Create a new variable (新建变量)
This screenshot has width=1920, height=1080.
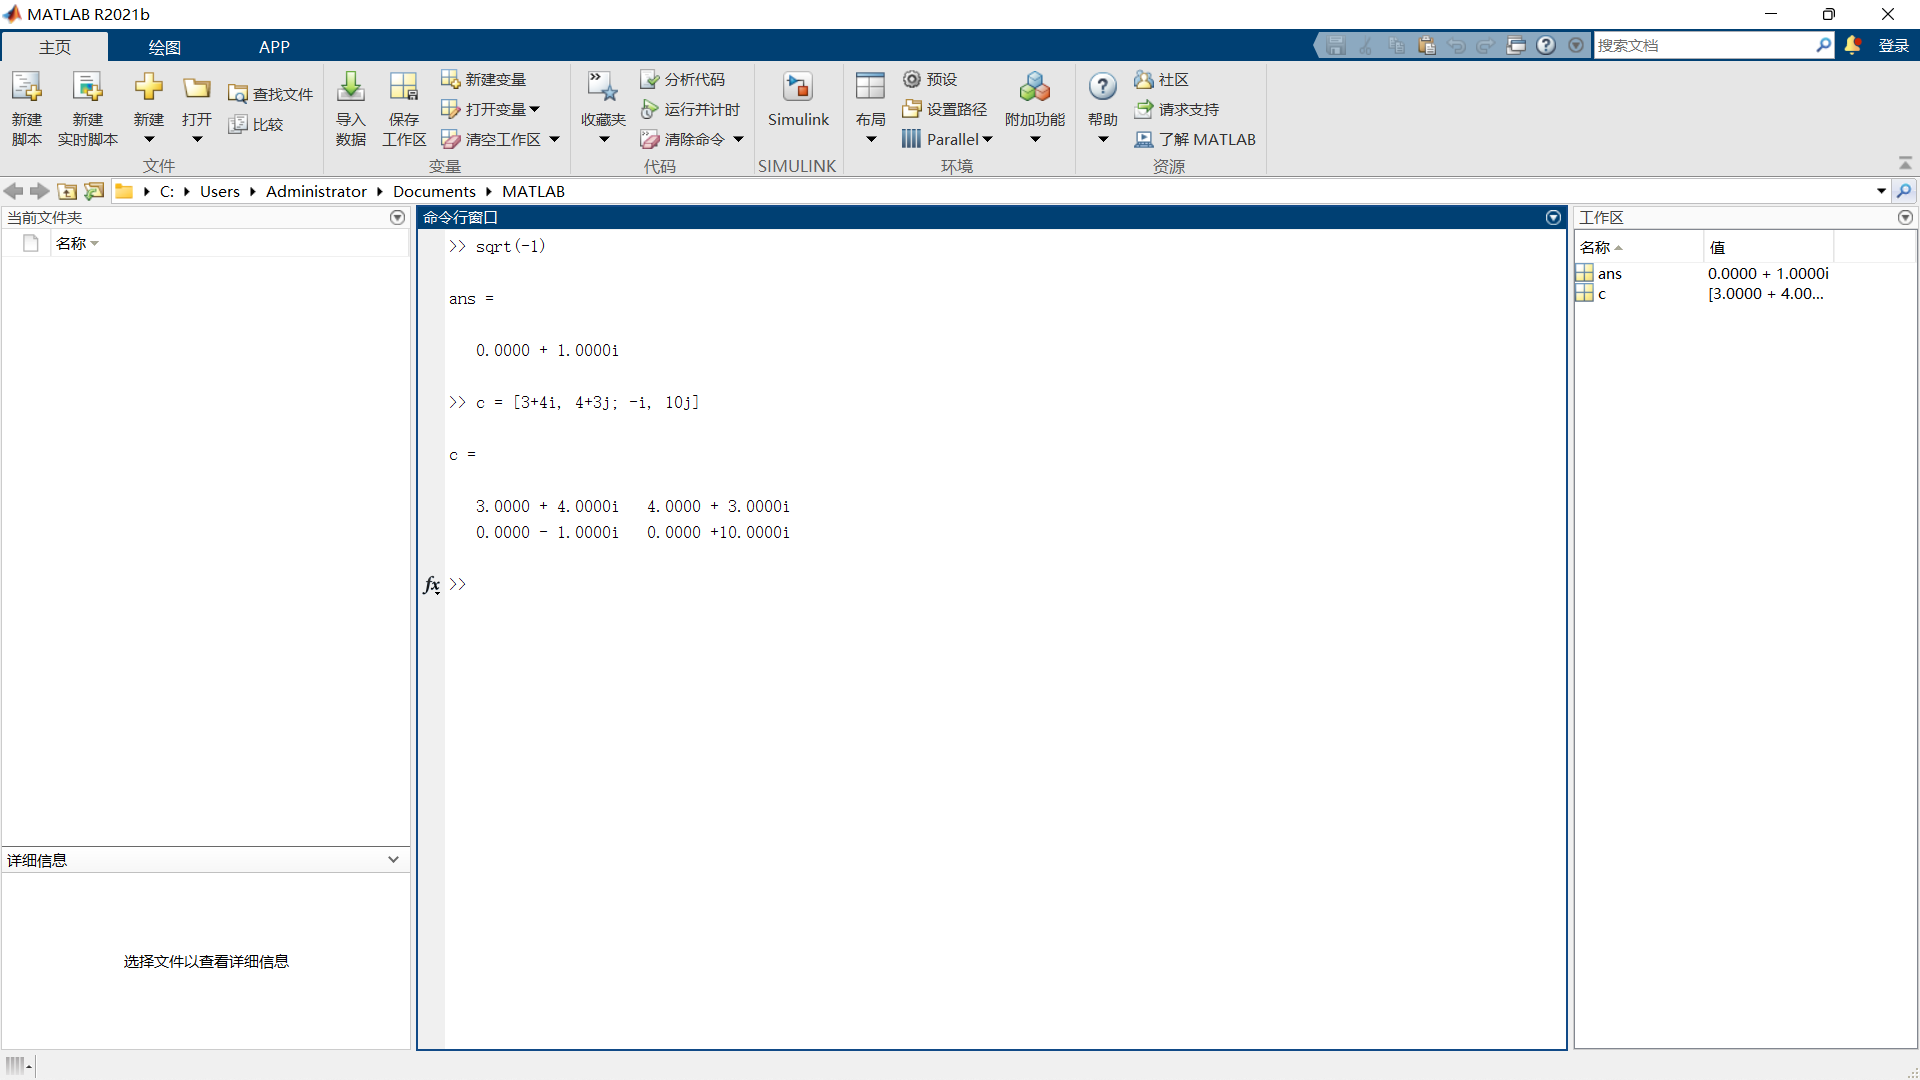click(x=484, y=79)
